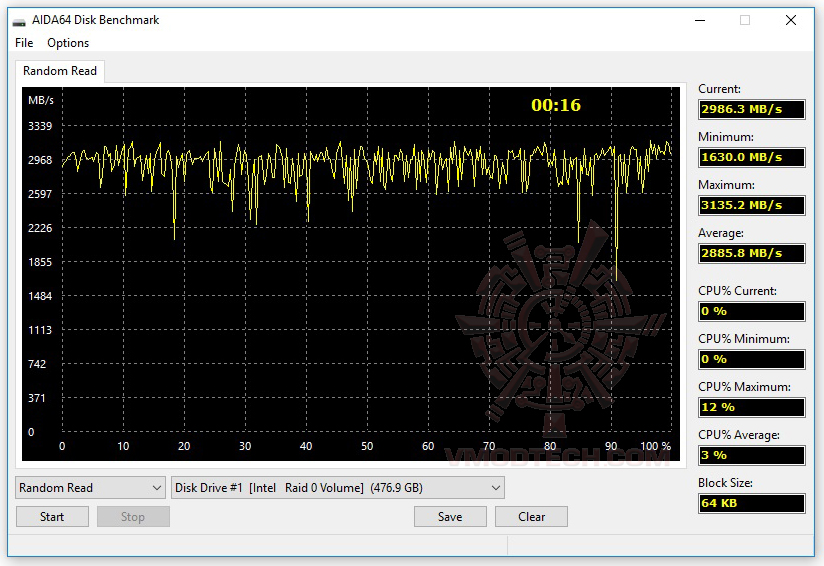The width and height of the screenshot is (824, 566).
Task: Click the Current label above speed value
Action: (x=719, y=89)
